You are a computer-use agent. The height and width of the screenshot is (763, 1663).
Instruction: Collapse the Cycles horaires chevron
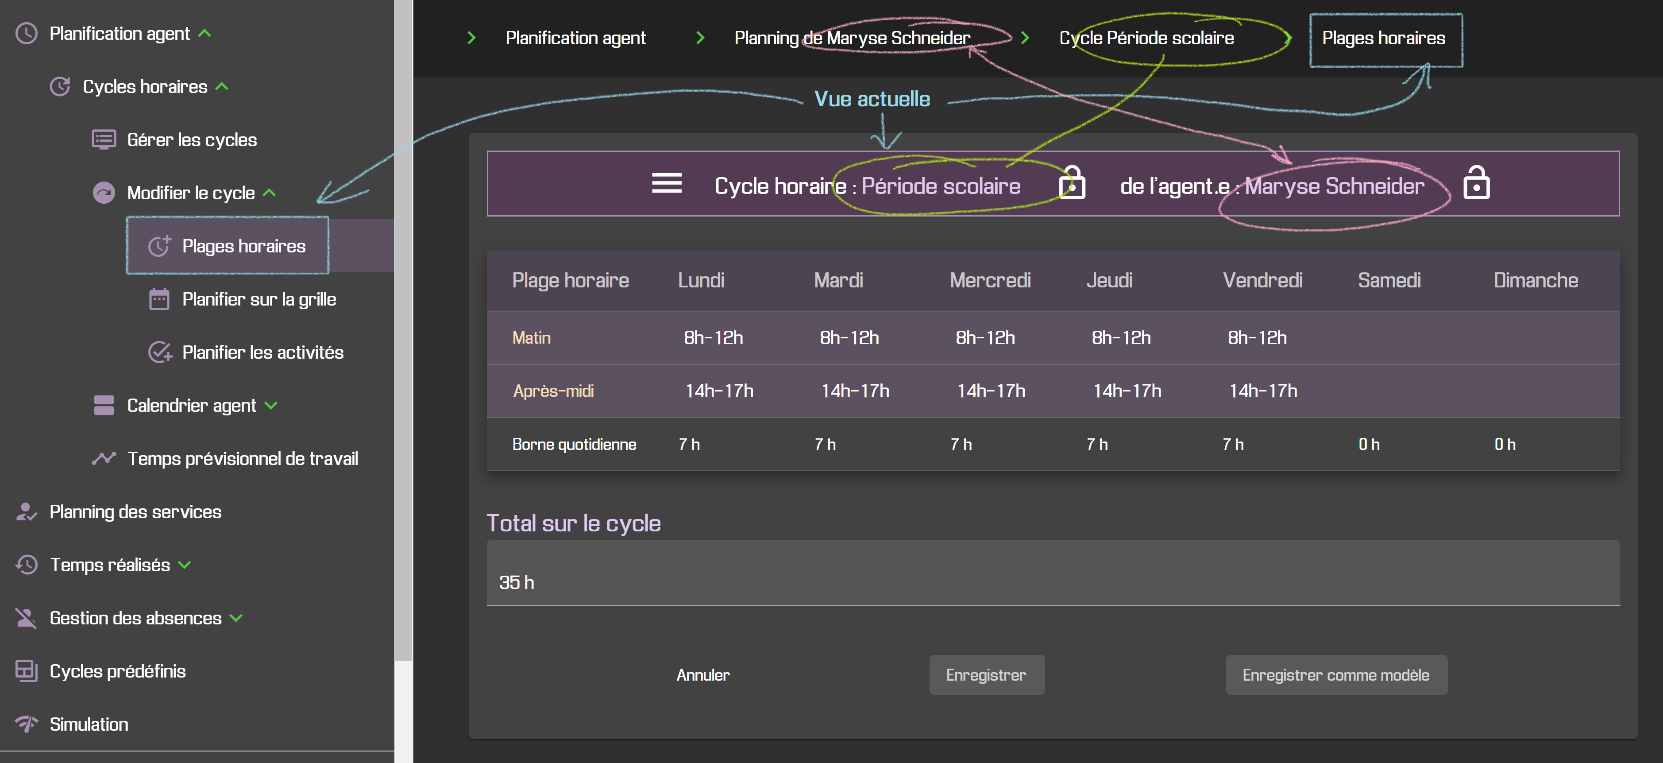[x=222, y=87]
